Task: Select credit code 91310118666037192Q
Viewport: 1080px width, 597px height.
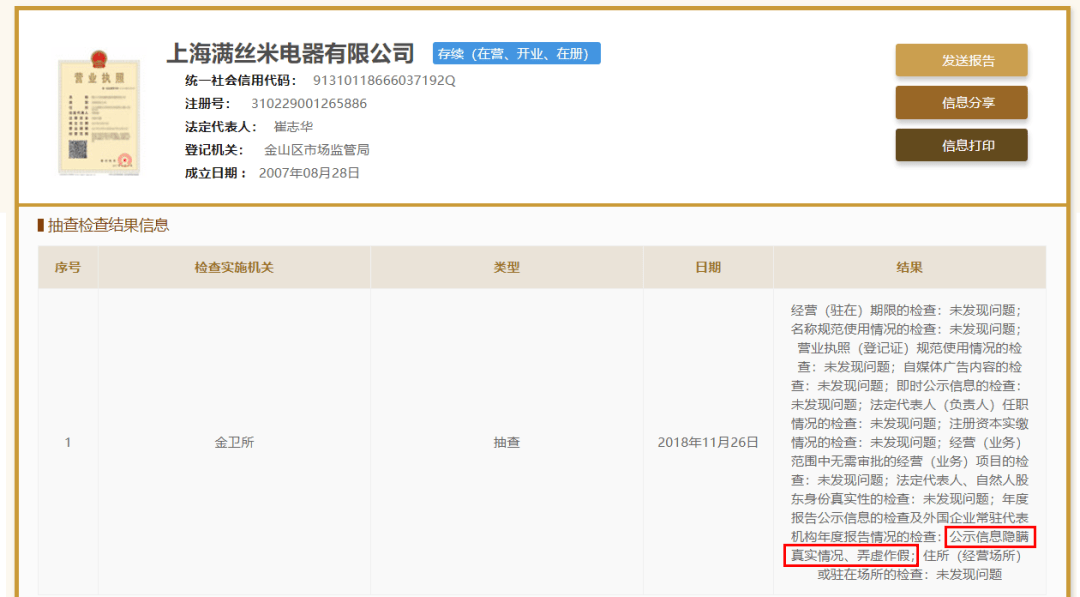Action: coord(384,81)
